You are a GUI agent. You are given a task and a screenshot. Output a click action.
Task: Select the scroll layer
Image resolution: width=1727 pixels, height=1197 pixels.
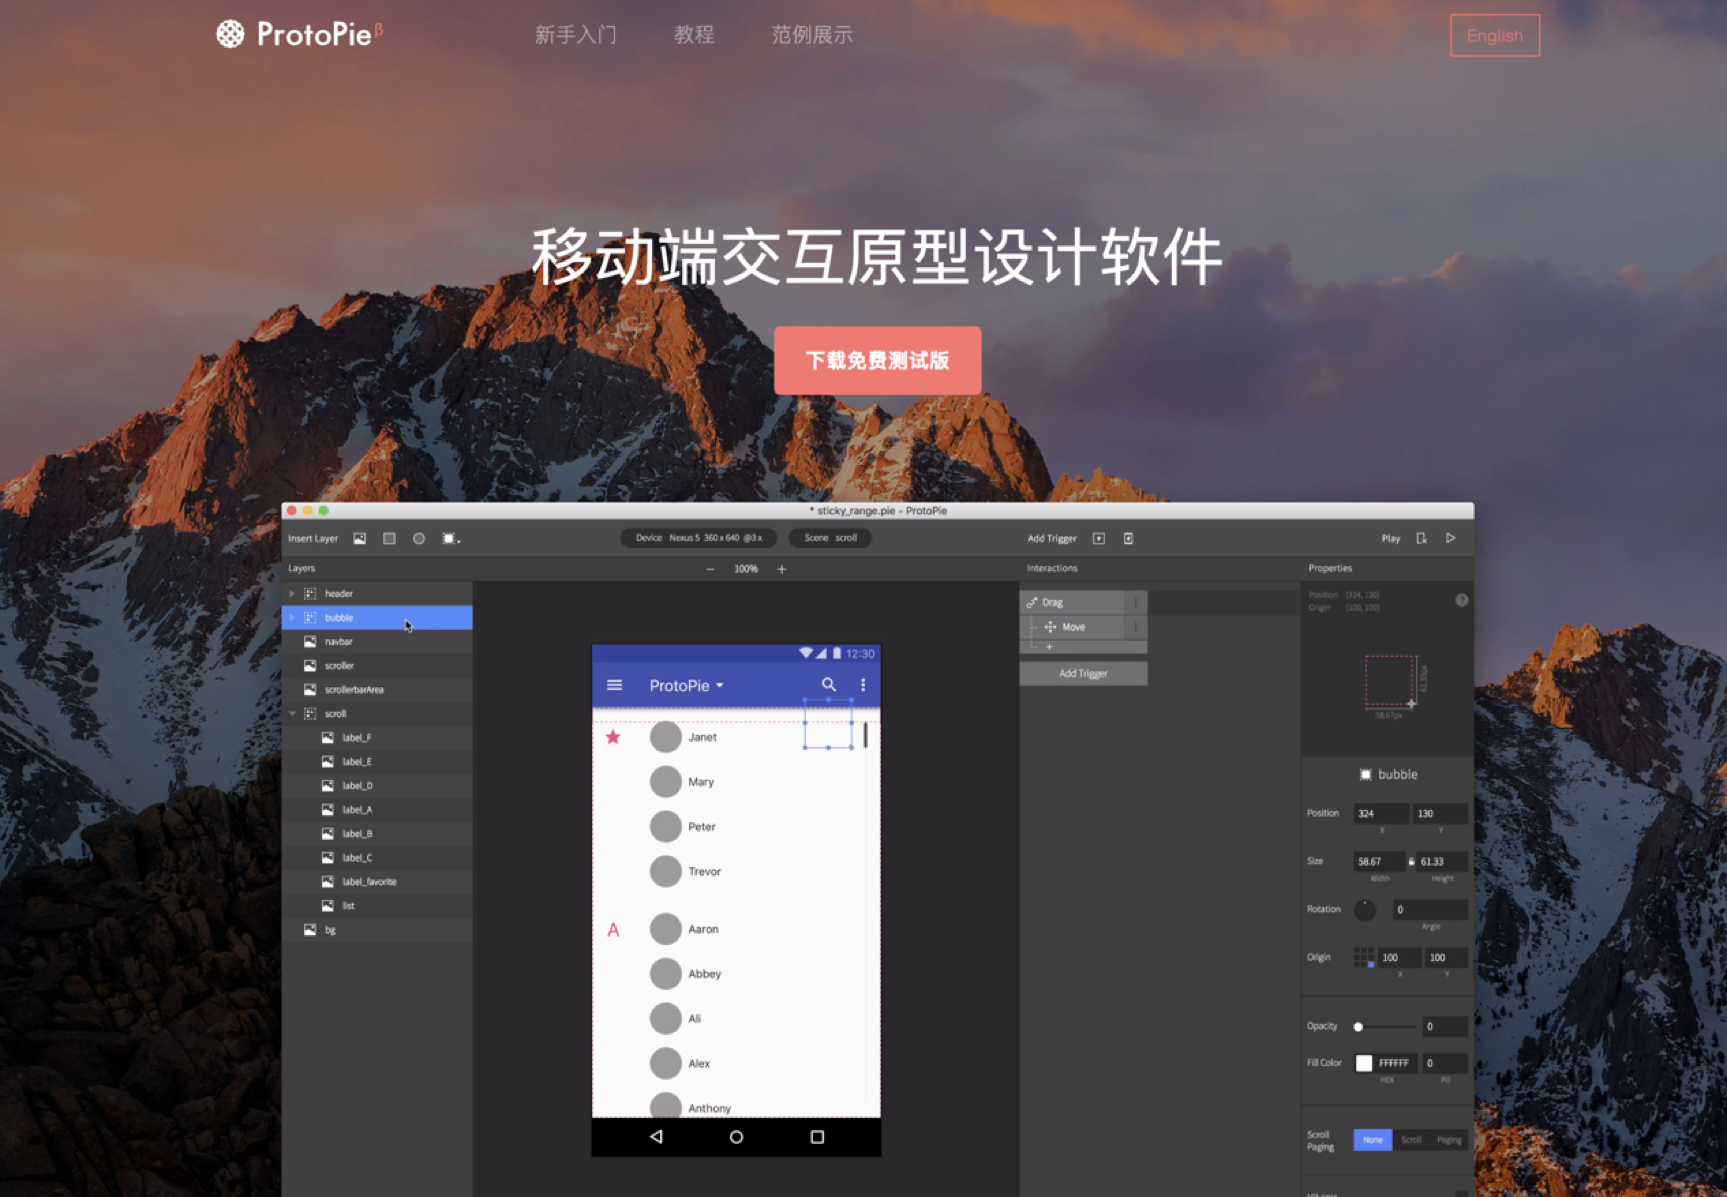pos(377,714)
